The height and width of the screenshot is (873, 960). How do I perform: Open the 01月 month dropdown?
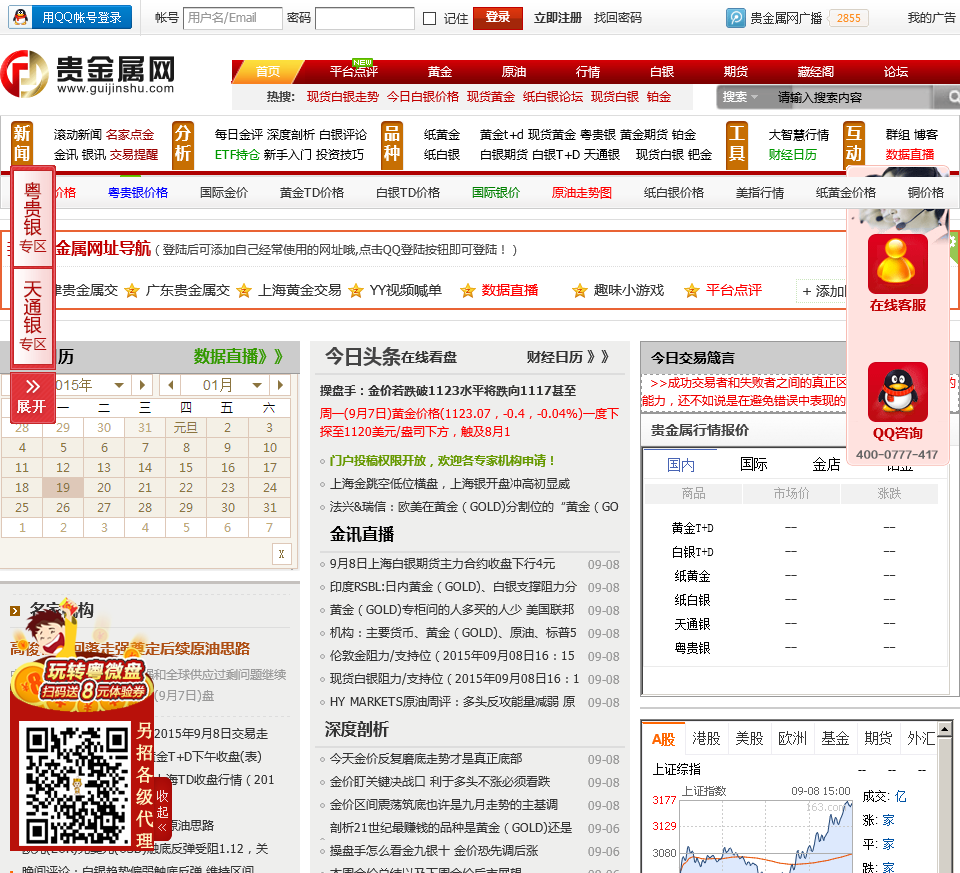pyautogui.click(x=233, y=385)
